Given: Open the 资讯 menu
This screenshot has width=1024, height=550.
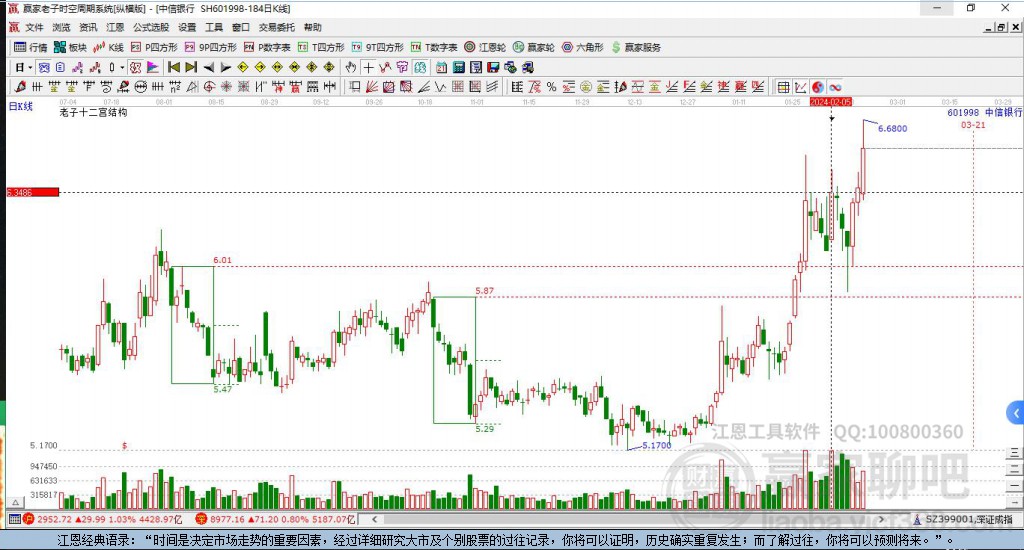Looking at the screenshot, I should point(88,27).
